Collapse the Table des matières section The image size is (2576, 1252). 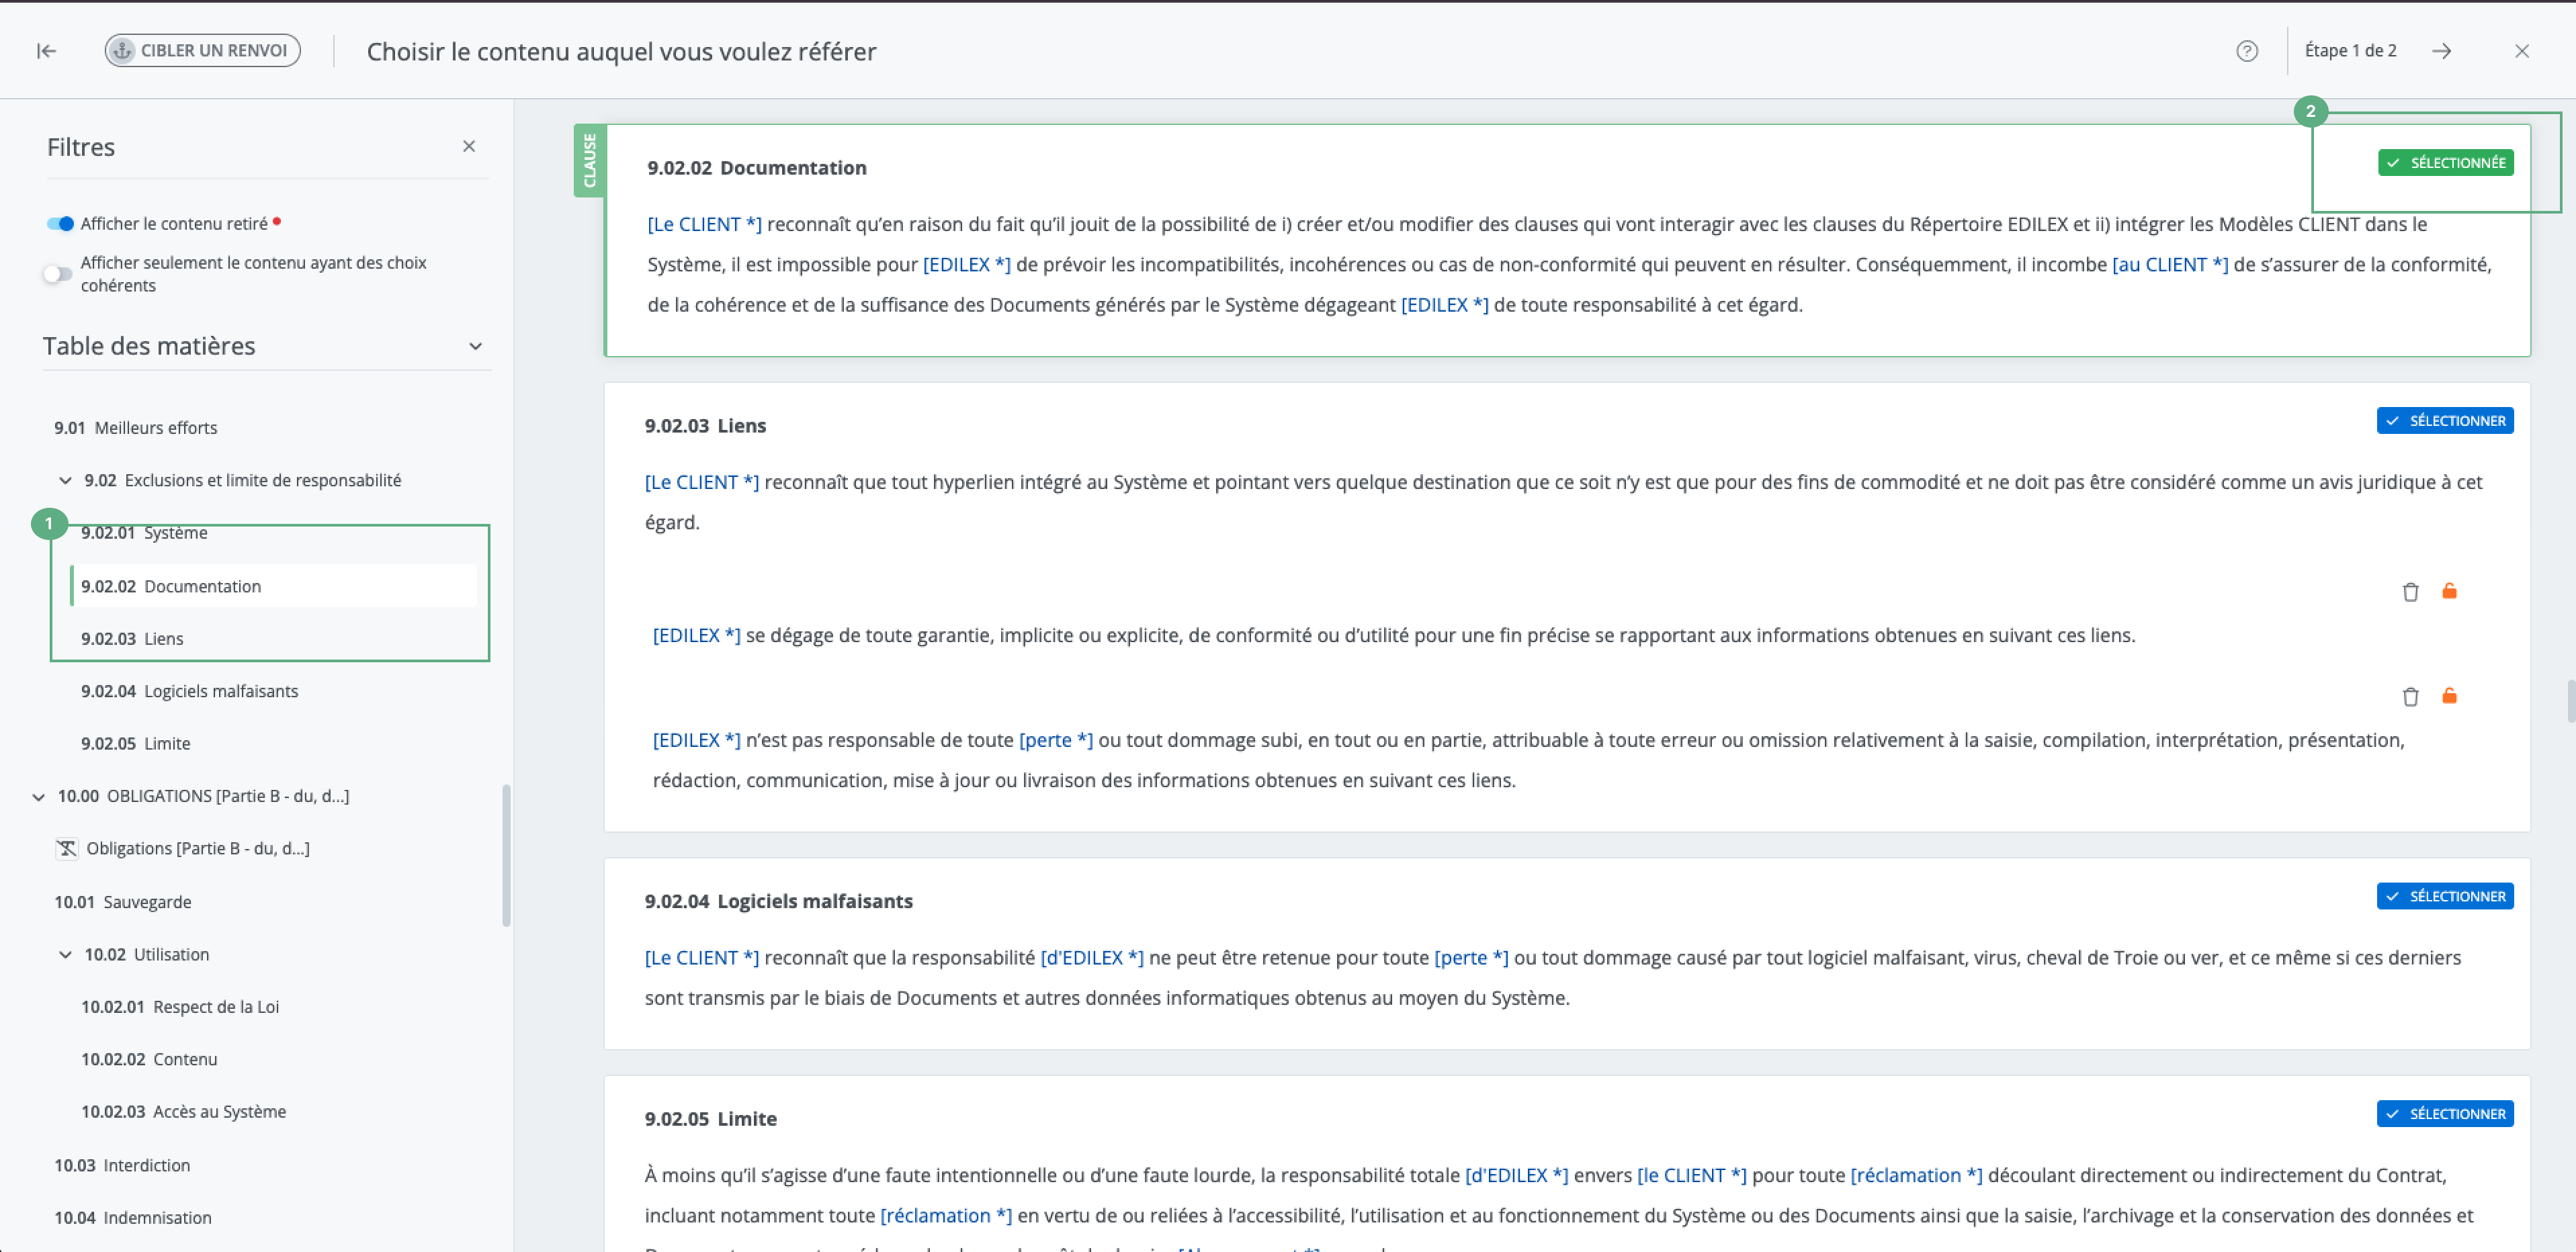pos(475,346)
